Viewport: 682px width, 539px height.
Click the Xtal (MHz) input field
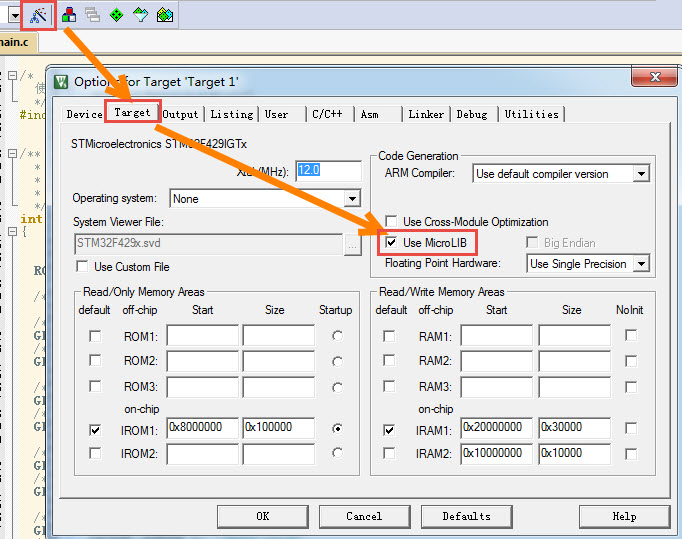pos(329,171)
